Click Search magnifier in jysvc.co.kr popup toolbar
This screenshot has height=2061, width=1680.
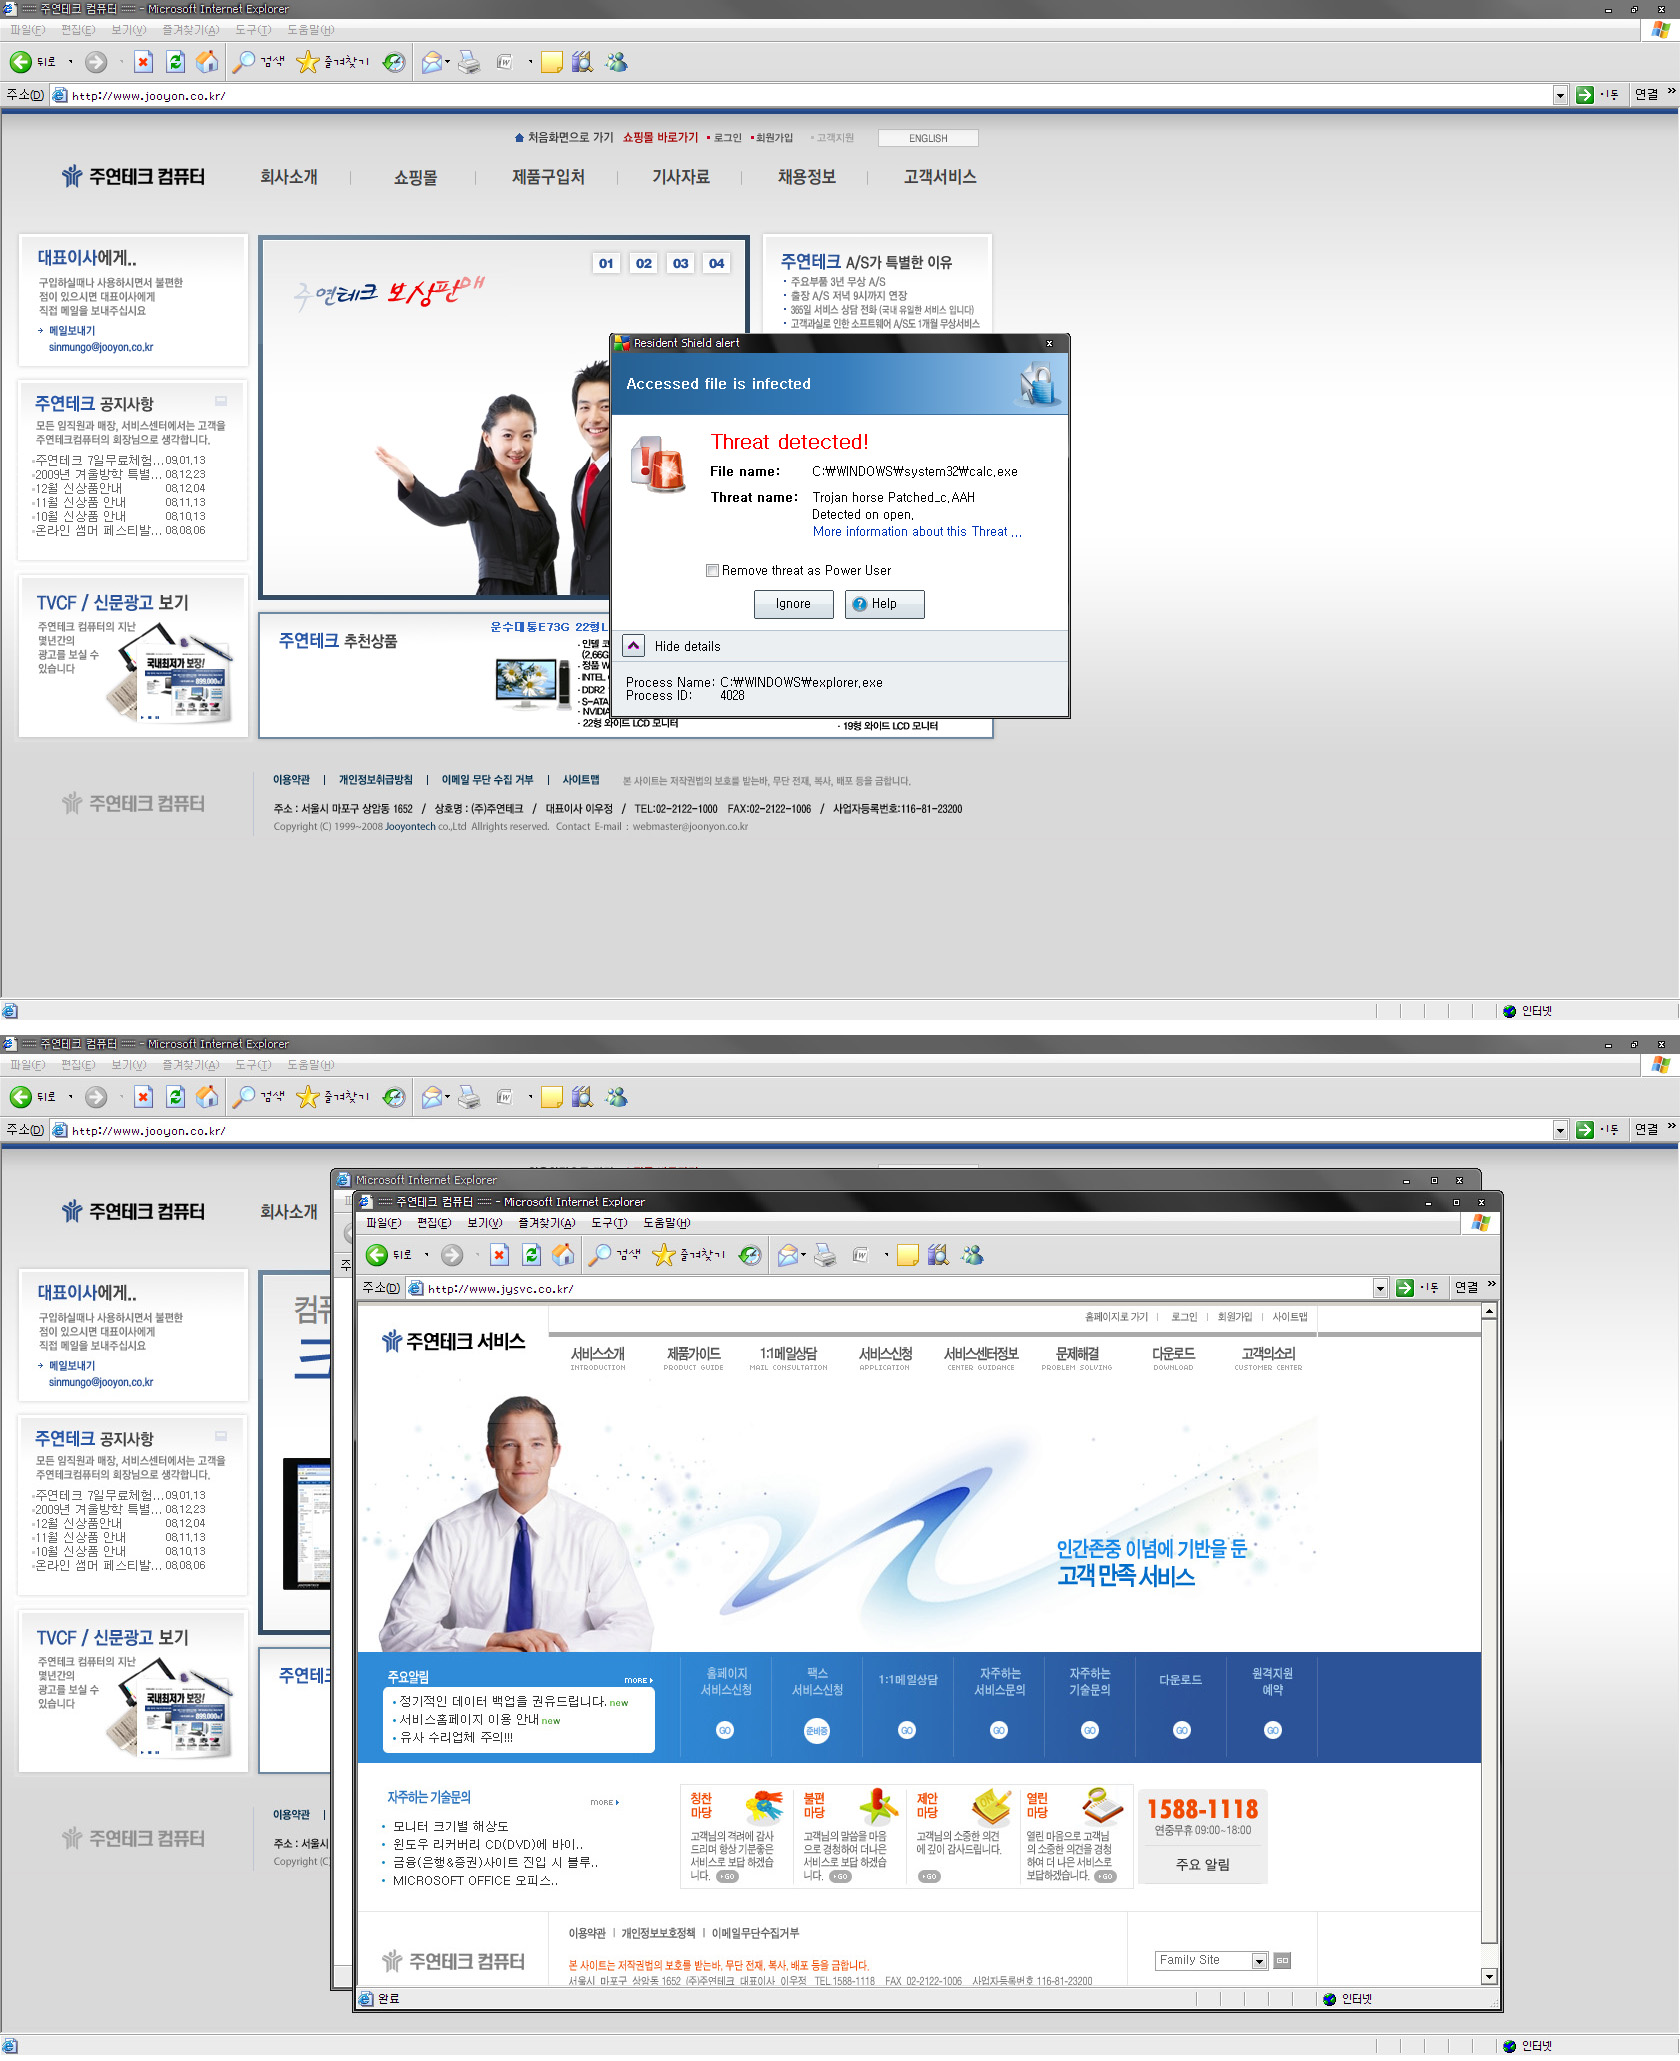(600, 1255)
